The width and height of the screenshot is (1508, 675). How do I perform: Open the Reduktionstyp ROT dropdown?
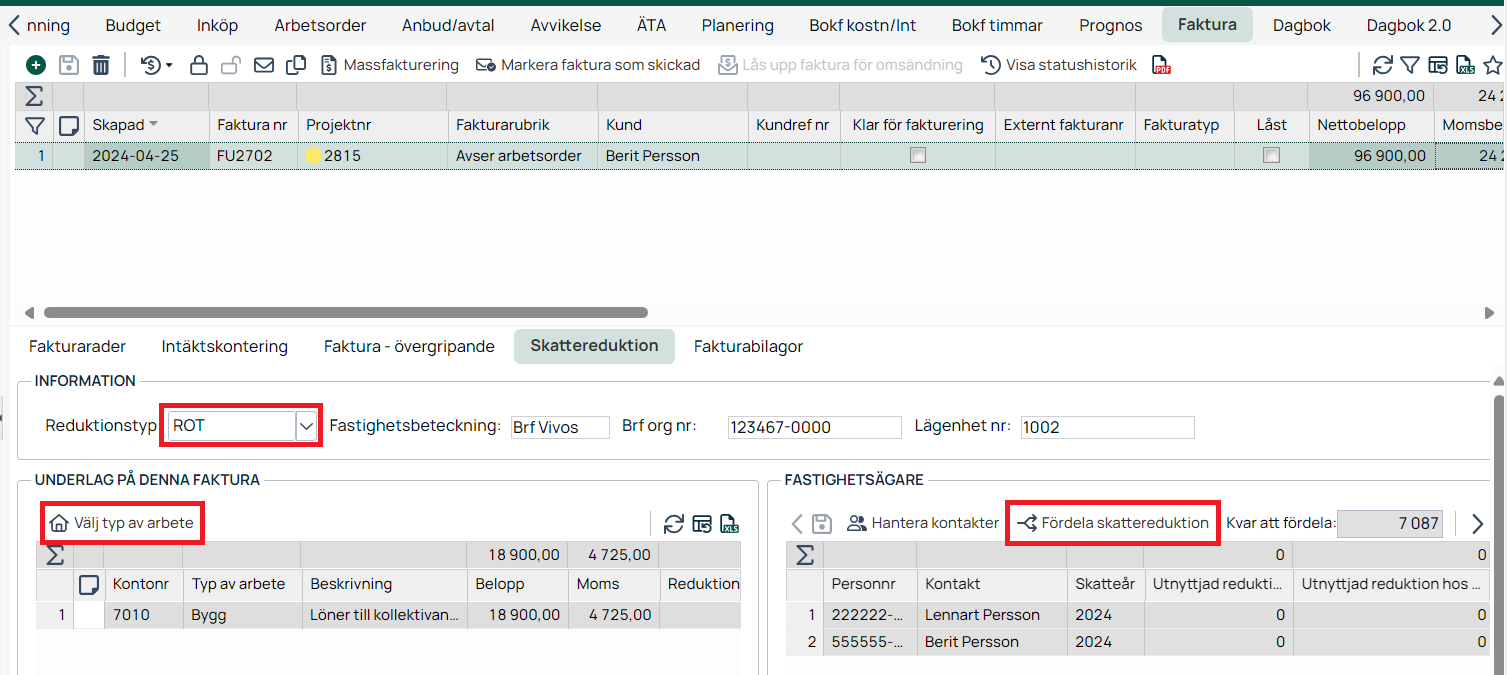tap(307, 426)
